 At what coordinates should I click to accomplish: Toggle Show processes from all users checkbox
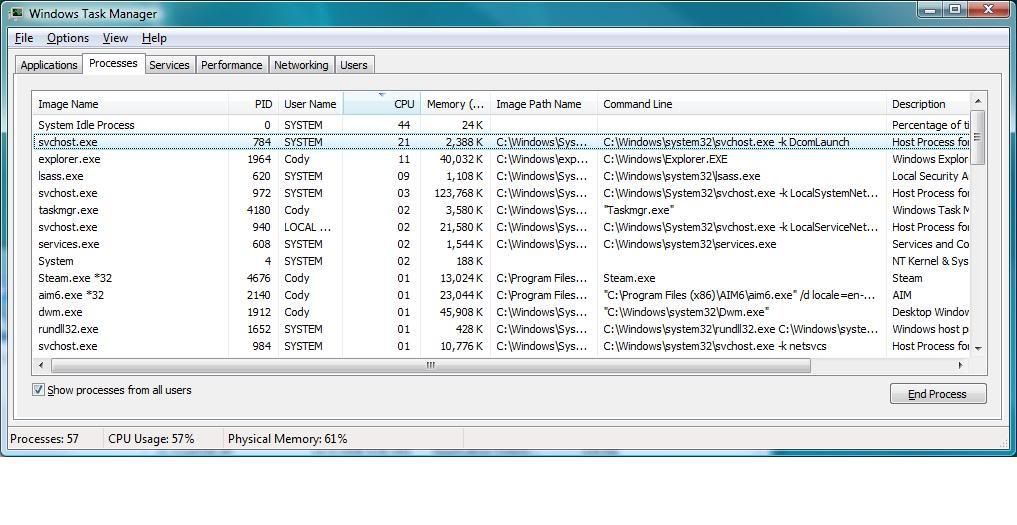38,389
